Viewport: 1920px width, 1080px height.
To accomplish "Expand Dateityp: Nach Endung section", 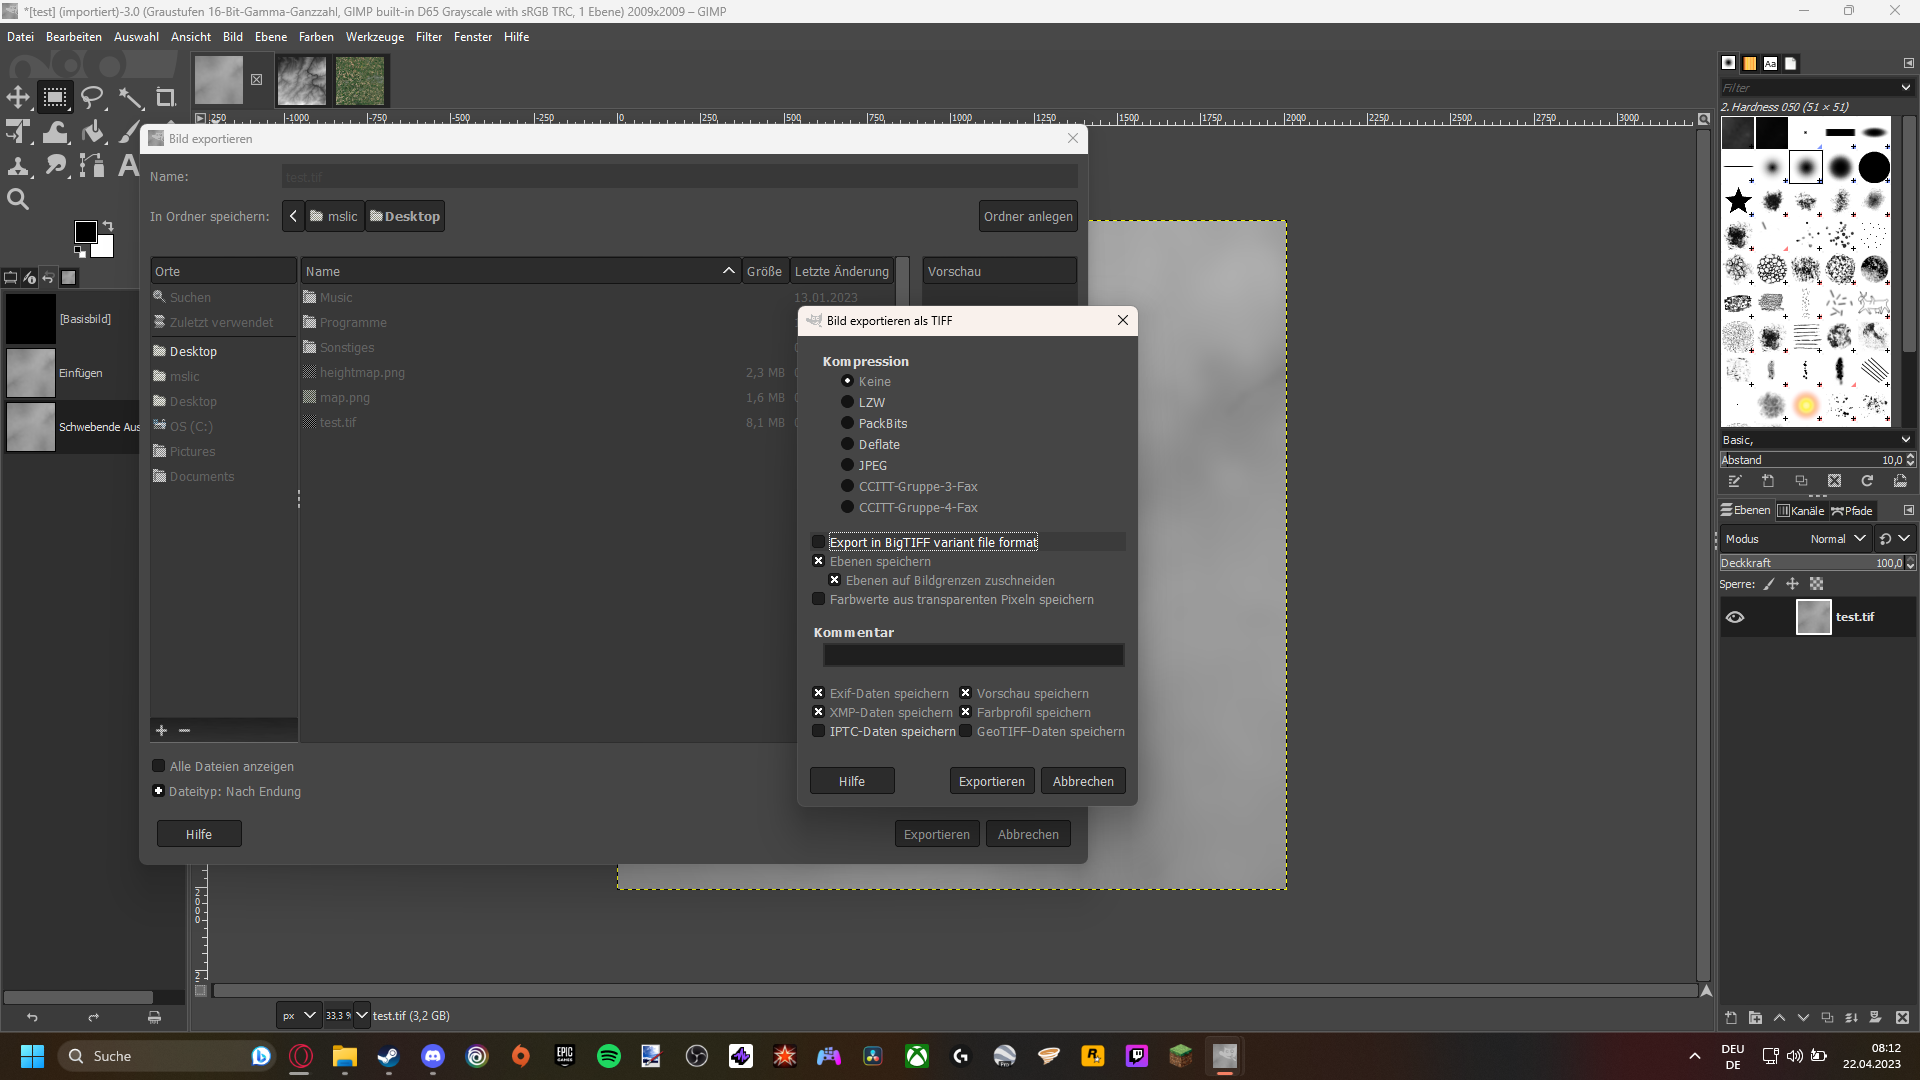I will click(x=158, y=791).
